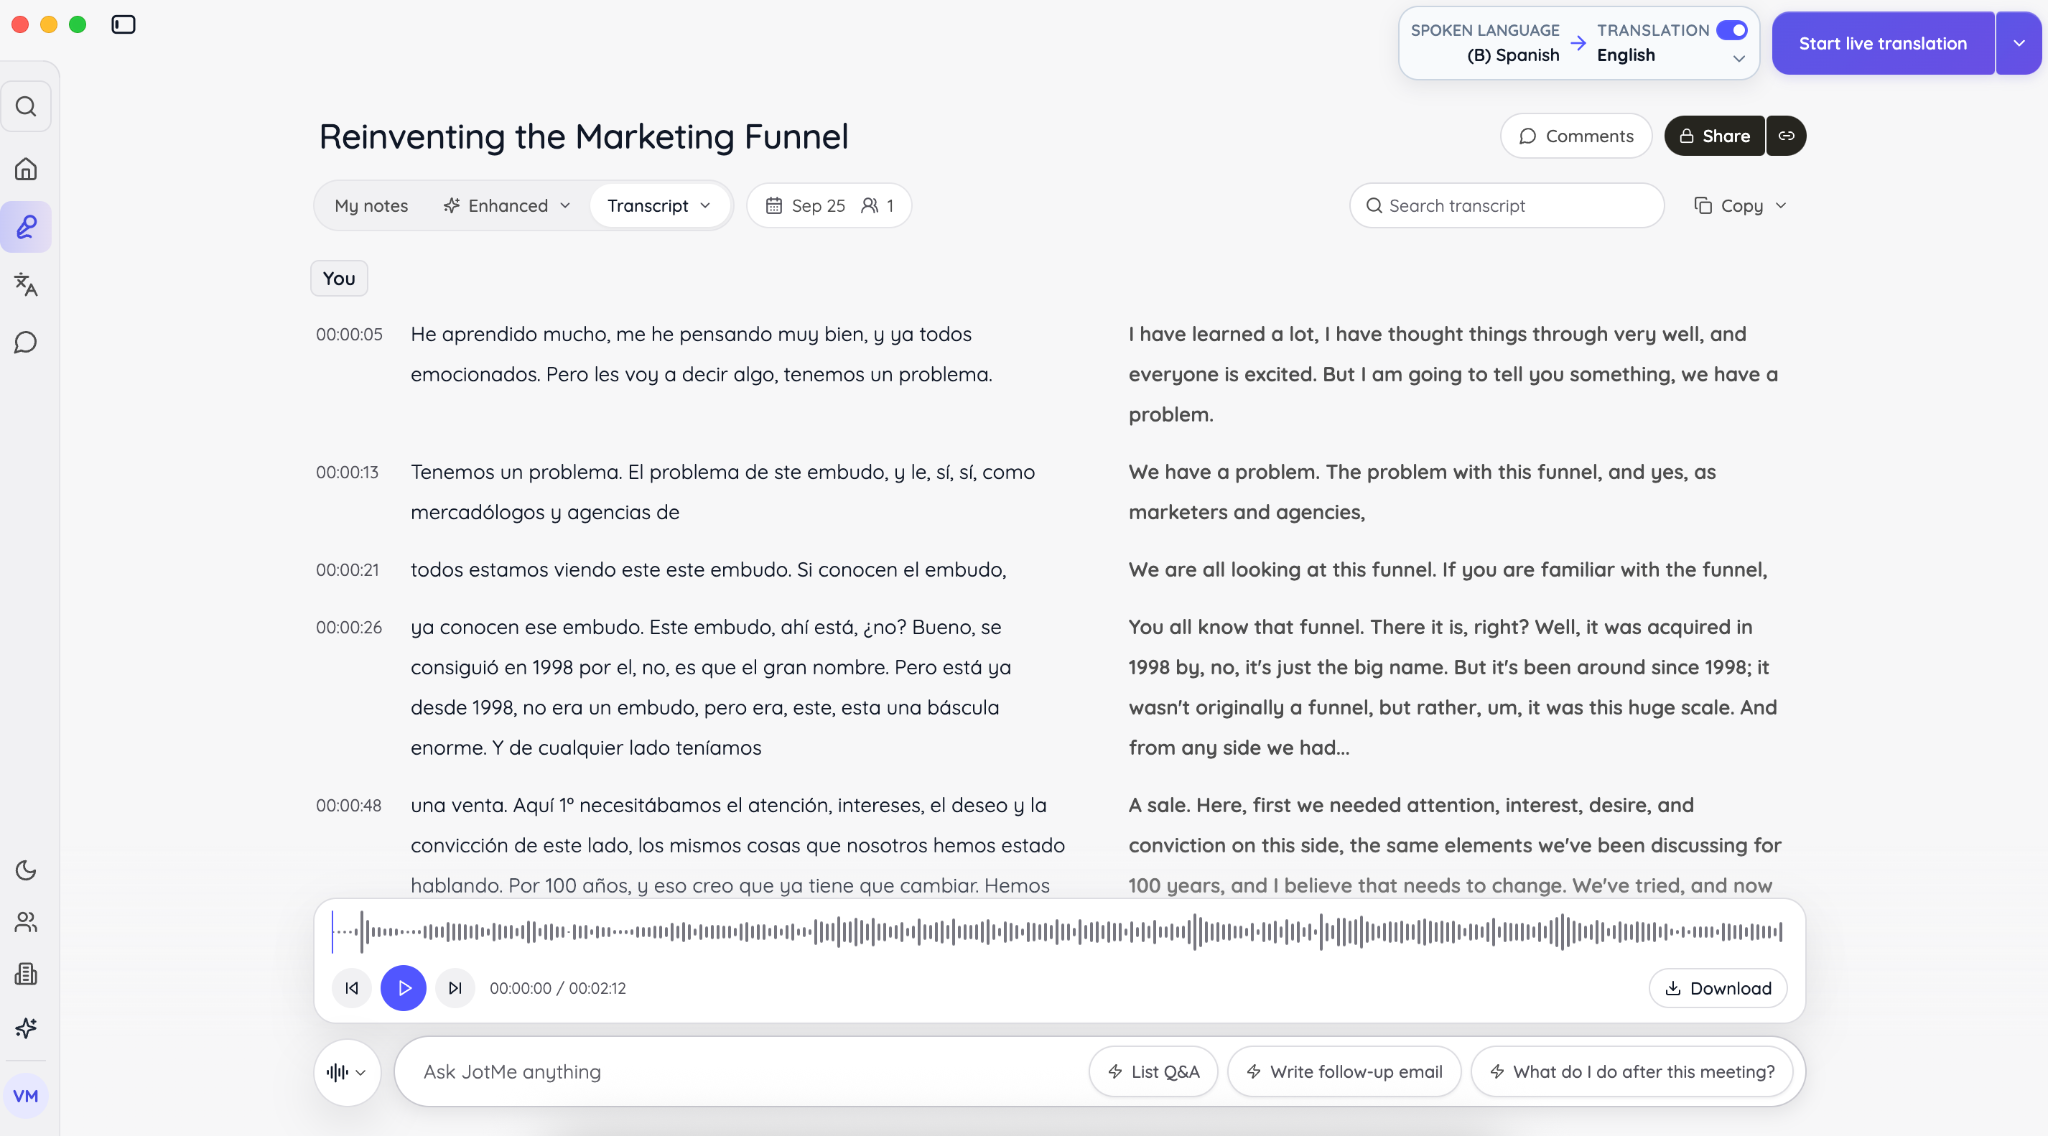Click the Ask JotMe anything input
This screenshot has width=2048, height=1136.
(x=740, y=1072)
